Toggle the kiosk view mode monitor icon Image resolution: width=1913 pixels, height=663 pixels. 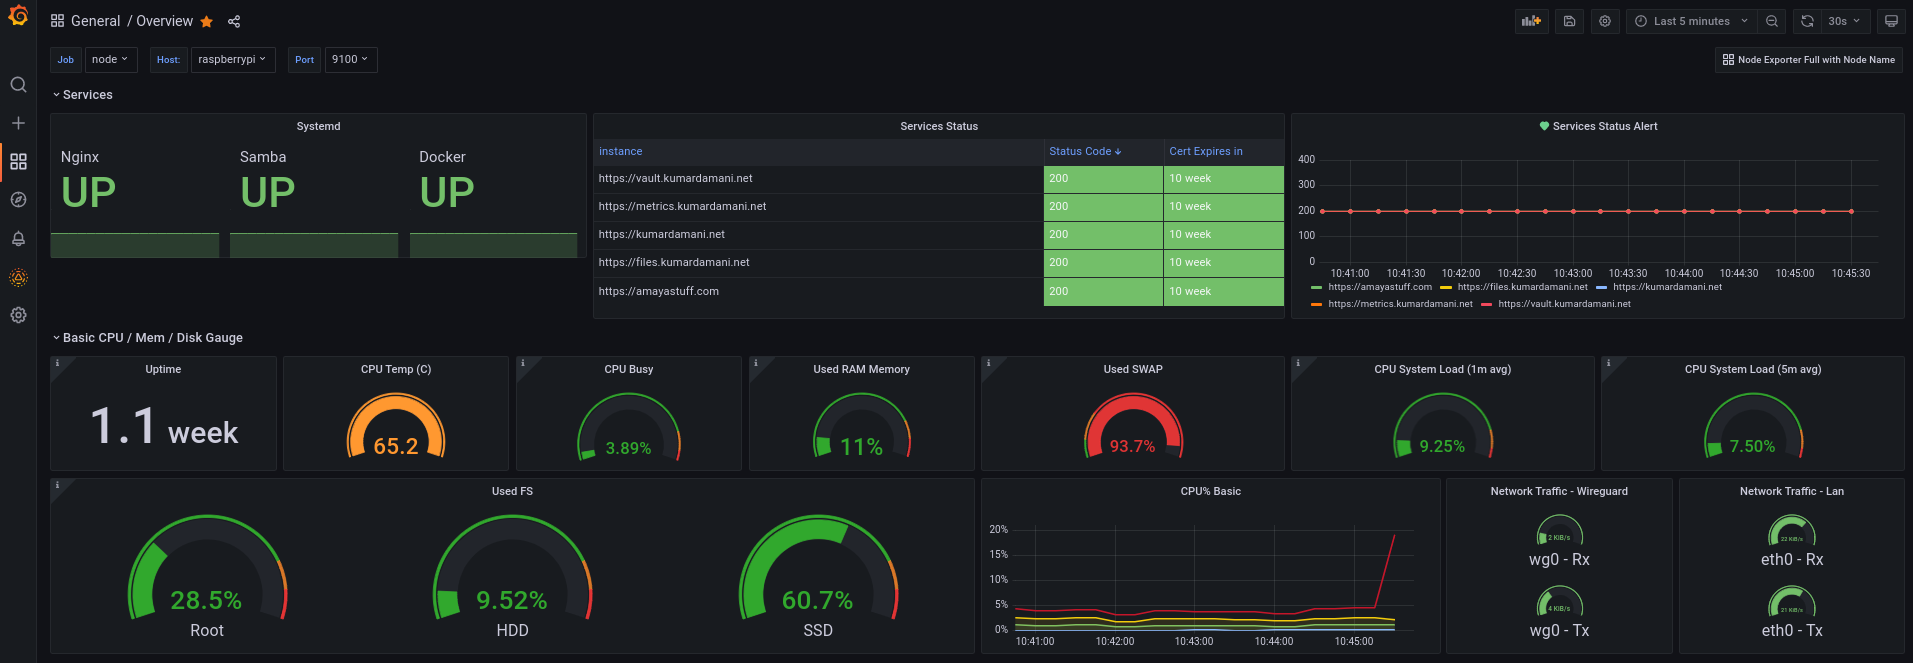pyautogui.click(x=1891, y=21)
